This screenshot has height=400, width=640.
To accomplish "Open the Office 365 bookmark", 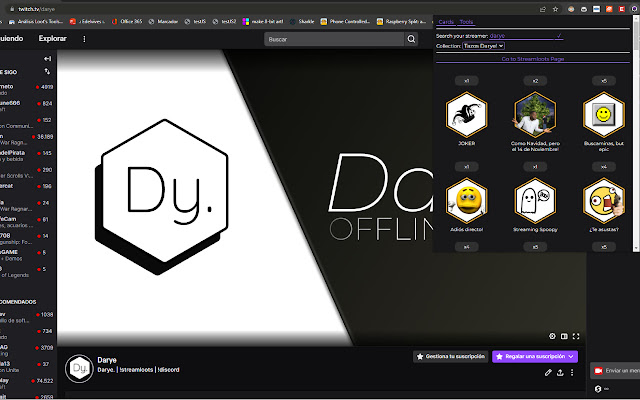I will 127,22.
